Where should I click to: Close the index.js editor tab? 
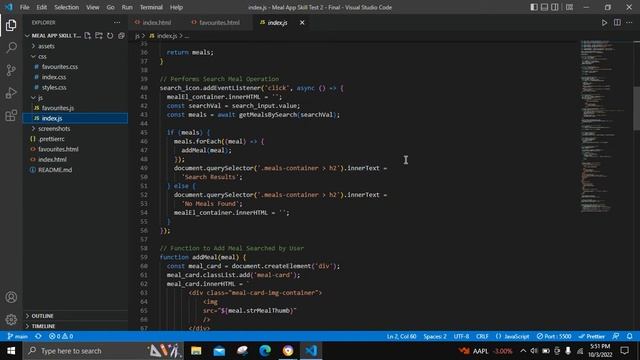(302, 22)
